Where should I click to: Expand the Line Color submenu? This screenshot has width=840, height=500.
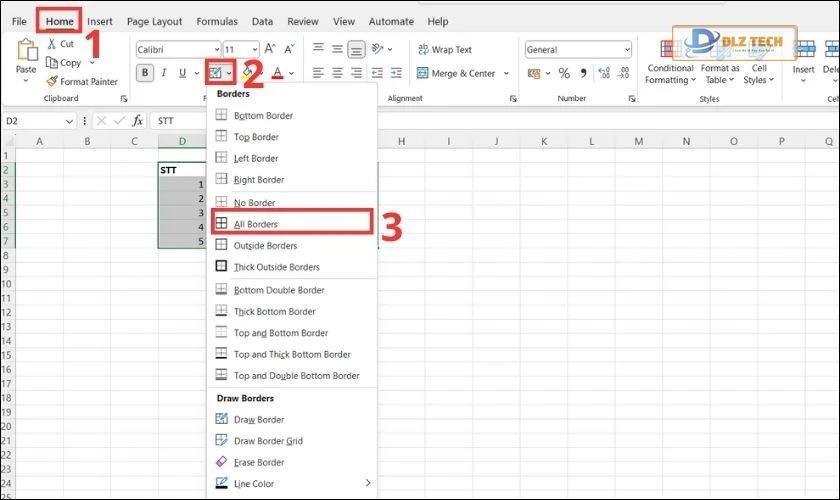click(x=290, y=484)
